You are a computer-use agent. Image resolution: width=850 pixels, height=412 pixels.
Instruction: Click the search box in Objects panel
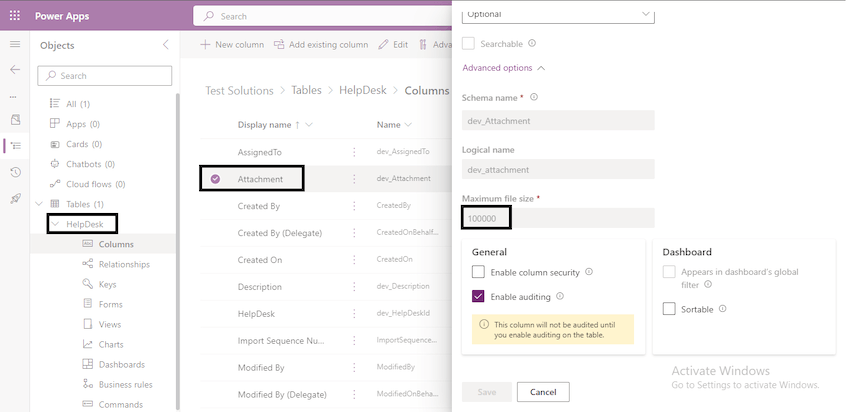(105, 76)
